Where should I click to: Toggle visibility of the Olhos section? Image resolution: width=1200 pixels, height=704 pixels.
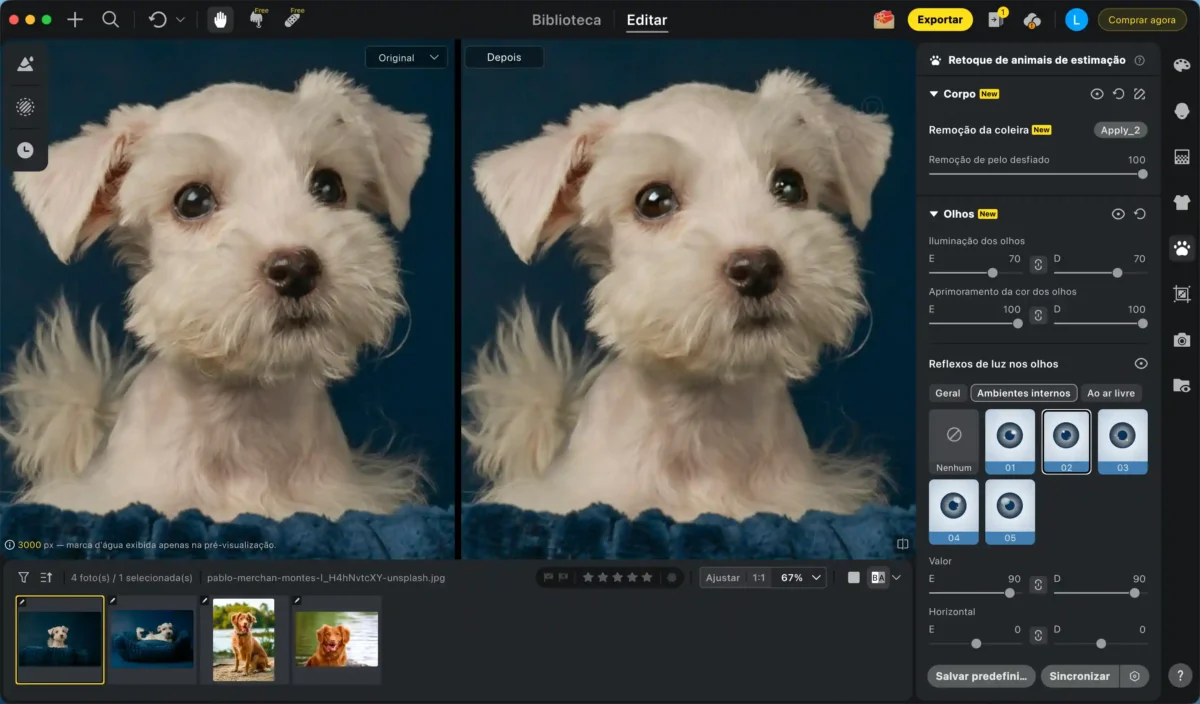[x=1118, y=214]
